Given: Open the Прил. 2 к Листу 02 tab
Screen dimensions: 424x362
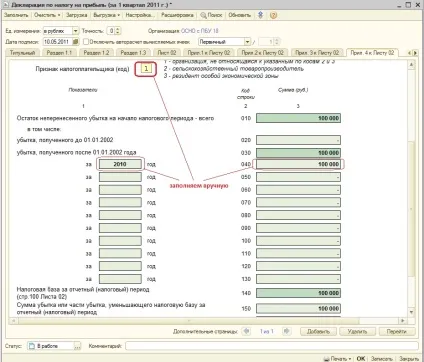Looking at the screenshot, I should pos(263,53).
